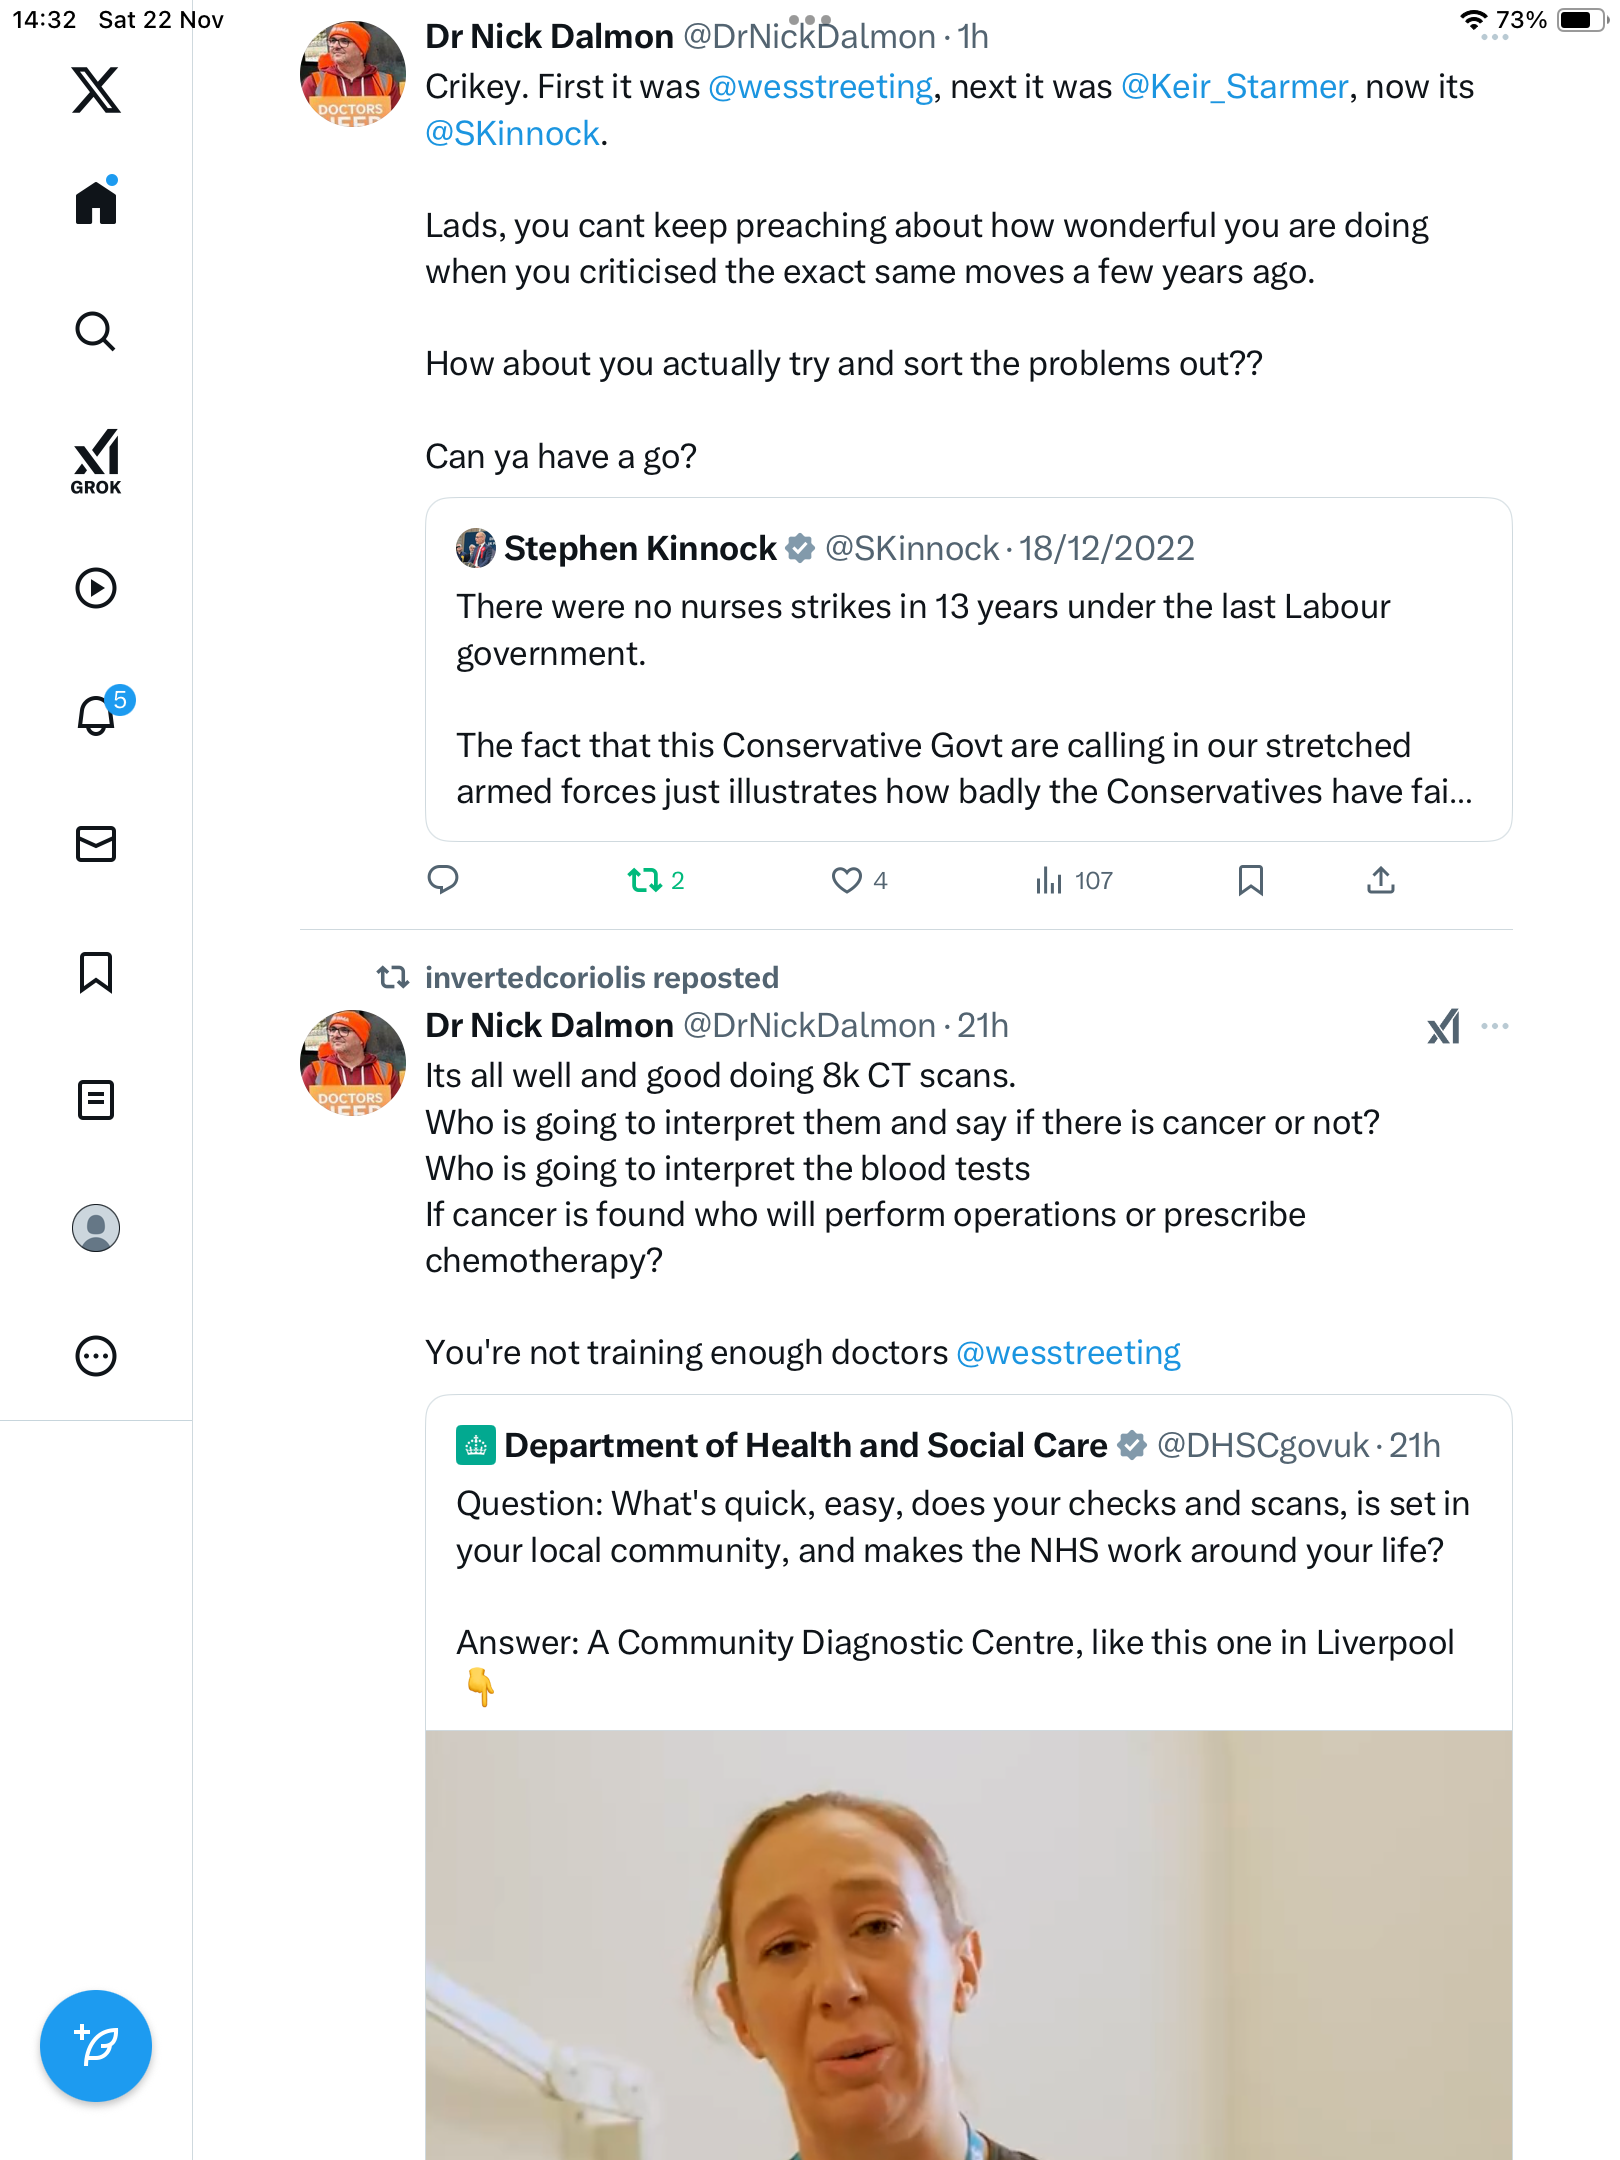Open the video tab in sidebar
Screen dimensions: 1620x2160
[x=96, y=588]
